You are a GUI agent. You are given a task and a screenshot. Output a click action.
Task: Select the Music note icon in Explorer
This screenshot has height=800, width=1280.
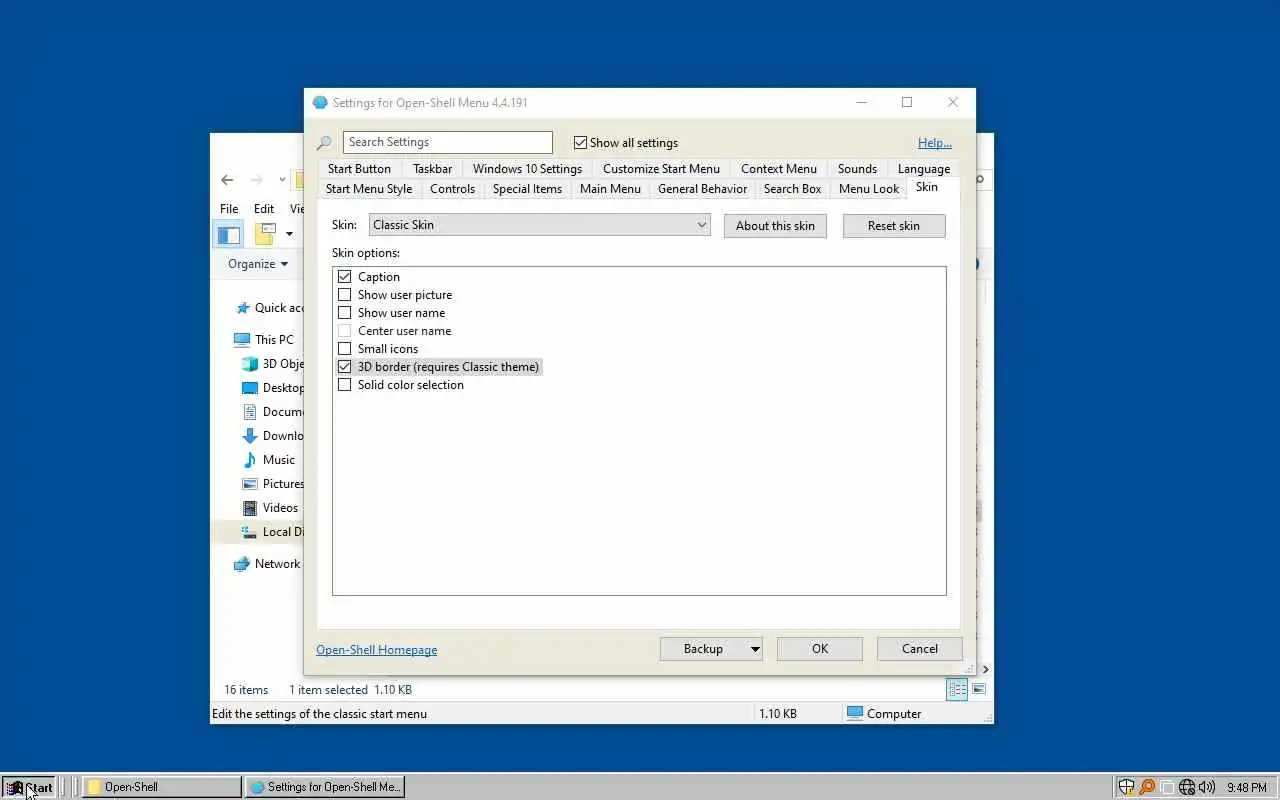coord(250,460)
